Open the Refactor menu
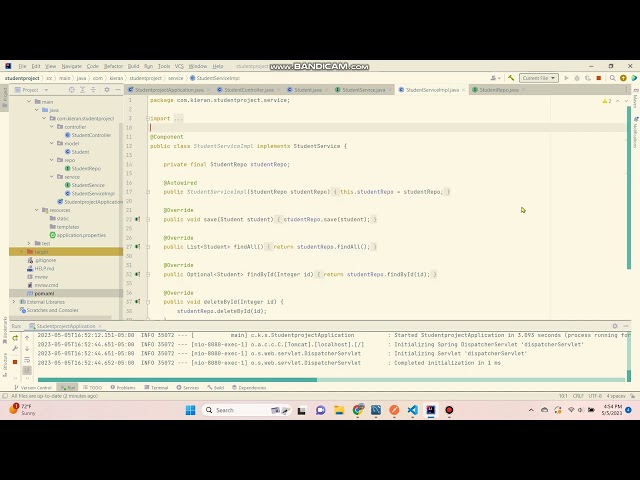This screenshot has height=480, width=640. tap(113, 66)
